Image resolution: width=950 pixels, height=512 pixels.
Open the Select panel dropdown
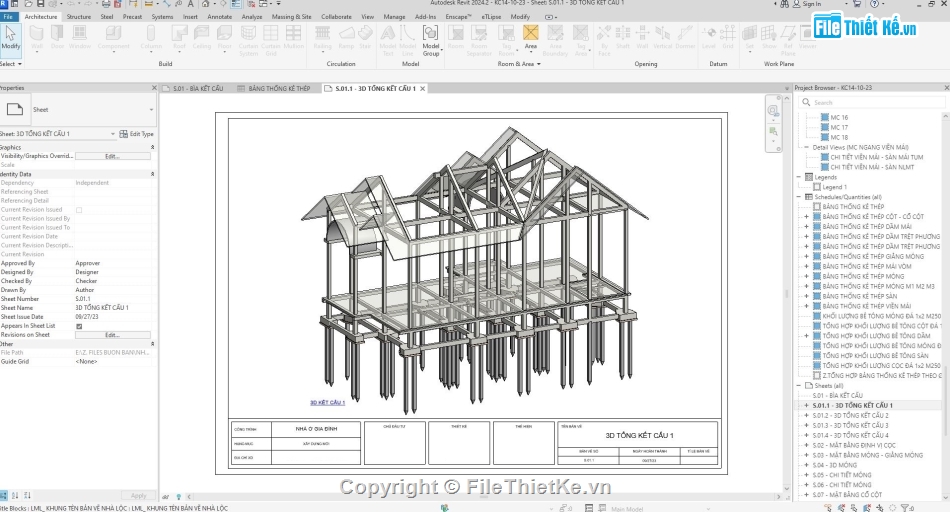click(x=11, y=64)
